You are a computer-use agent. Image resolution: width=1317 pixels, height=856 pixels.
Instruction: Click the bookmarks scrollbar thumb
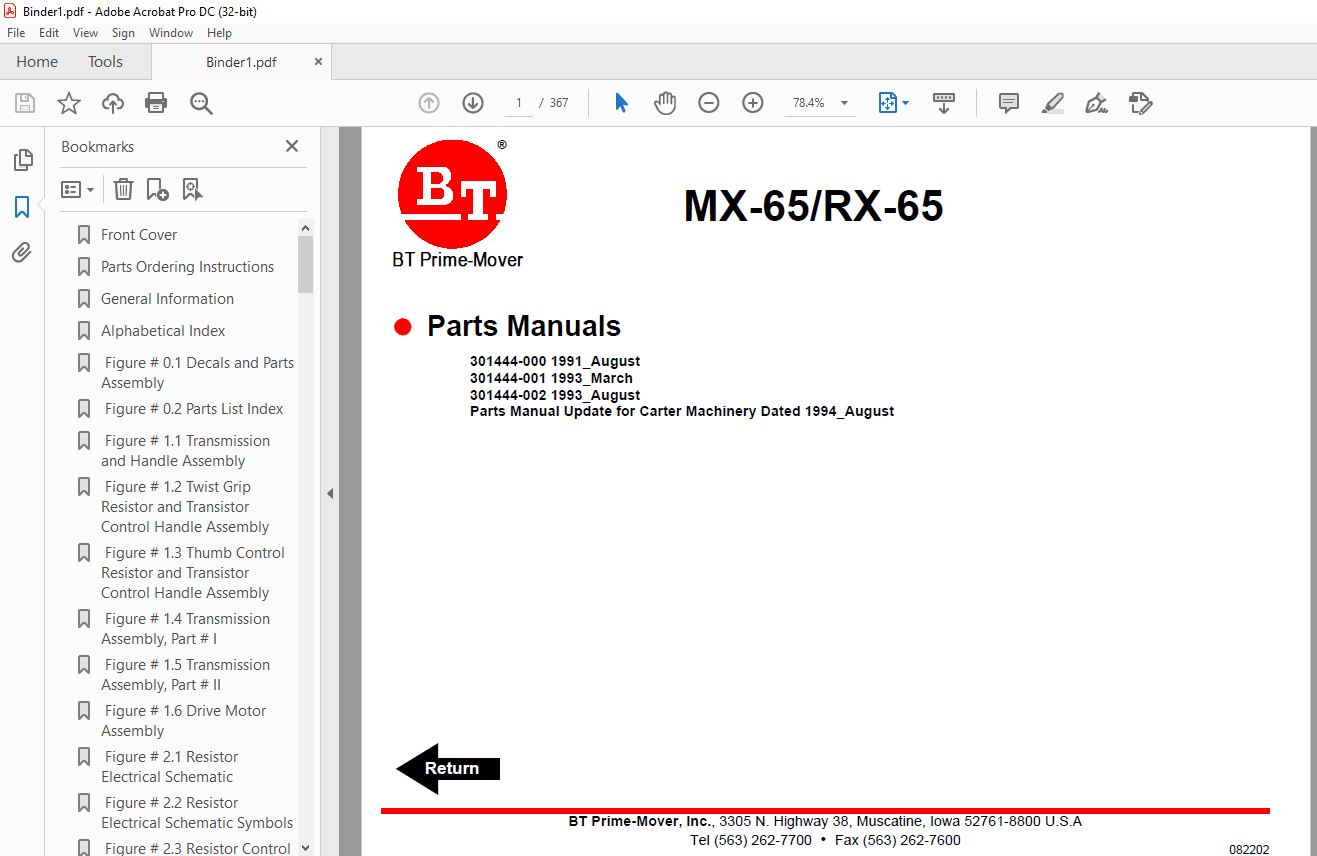coord(306,264)
